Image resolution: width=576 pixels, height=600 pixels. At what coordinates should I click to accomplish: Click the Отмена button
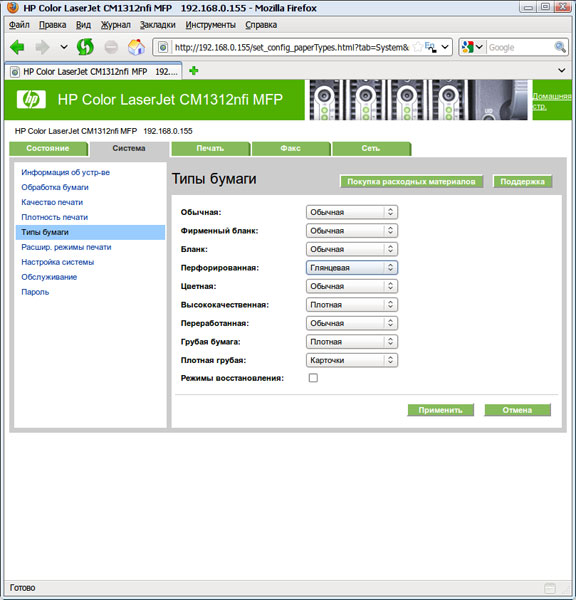tap(517, 410)
